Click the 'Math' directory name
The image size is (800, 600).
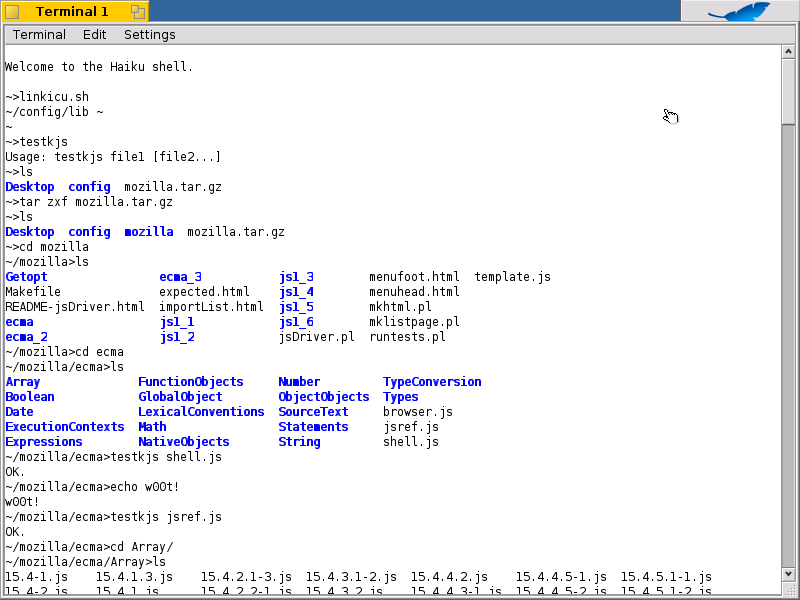[x=152, y=427]
